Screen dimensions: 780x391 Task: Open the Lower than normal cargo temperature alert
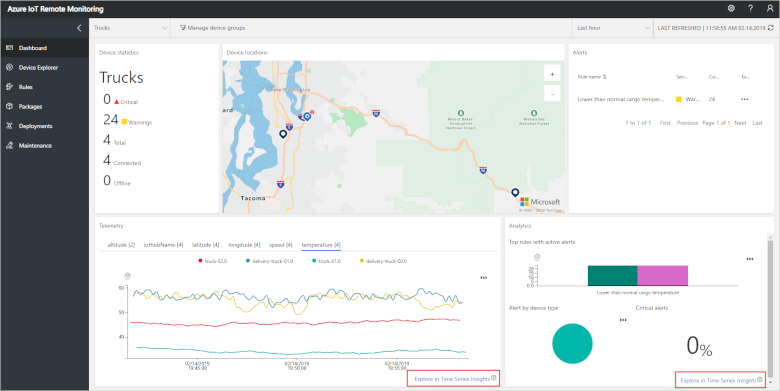coord(620,99)
